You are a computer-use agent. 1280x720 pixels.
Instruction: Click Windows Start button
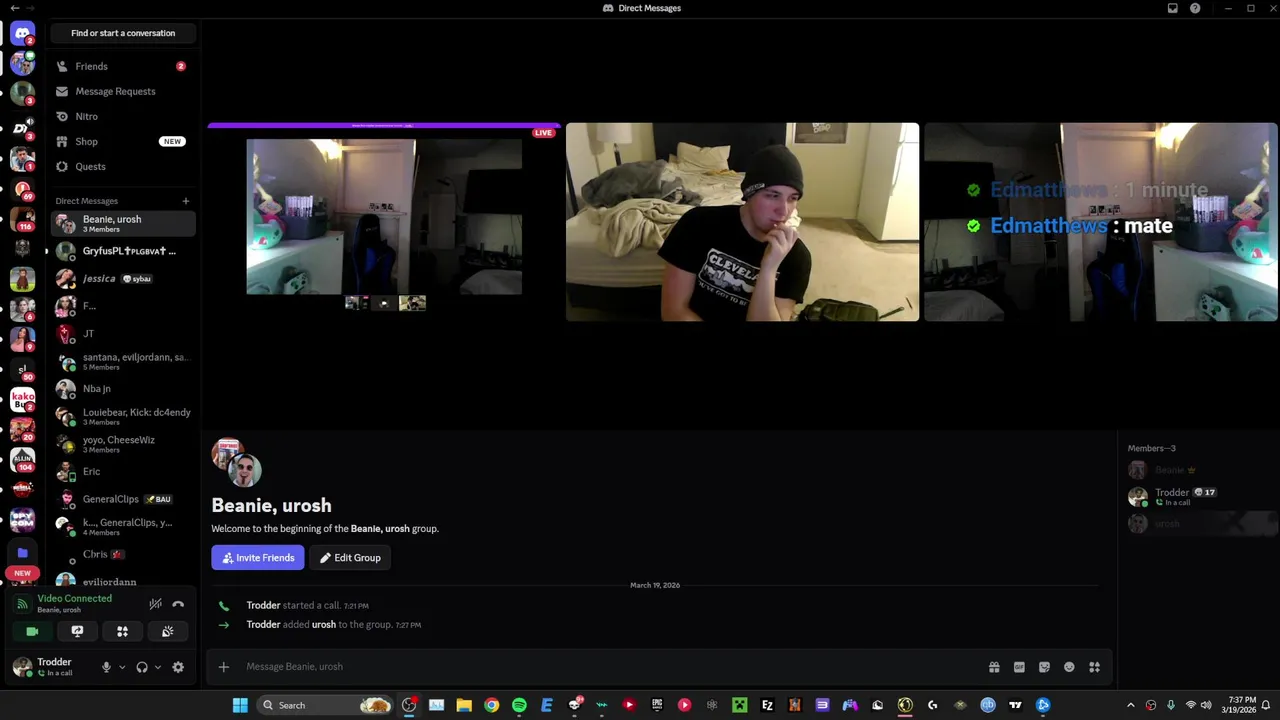[240, 705]
